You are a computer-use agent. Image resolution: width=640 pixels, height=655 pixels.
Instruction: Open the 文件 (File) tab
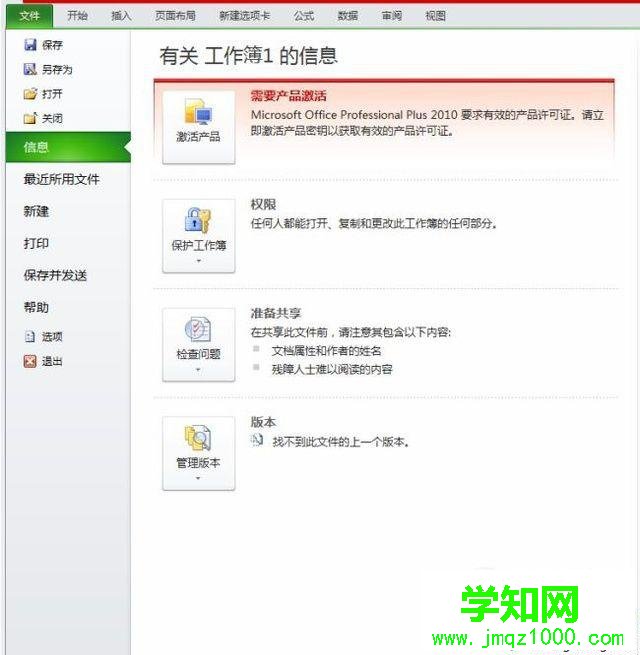(30, 16)
